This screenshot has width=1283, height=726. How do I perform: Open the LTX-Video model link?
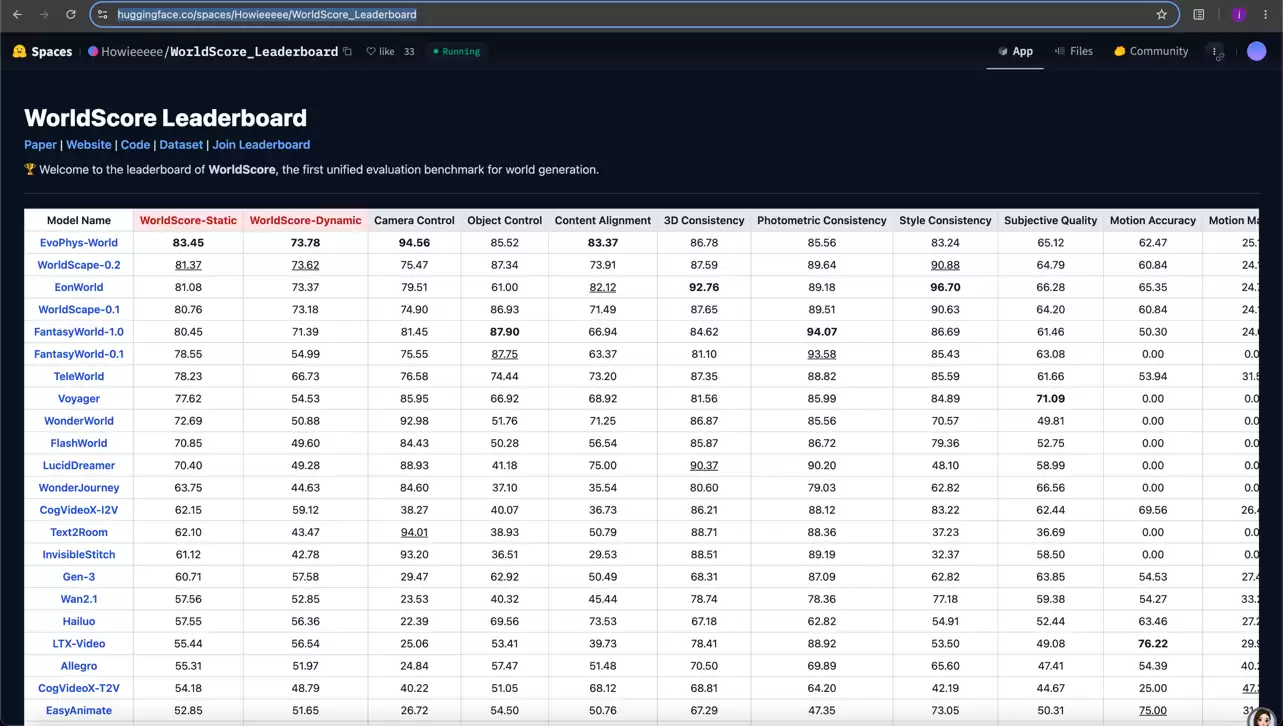click(79, 644)
